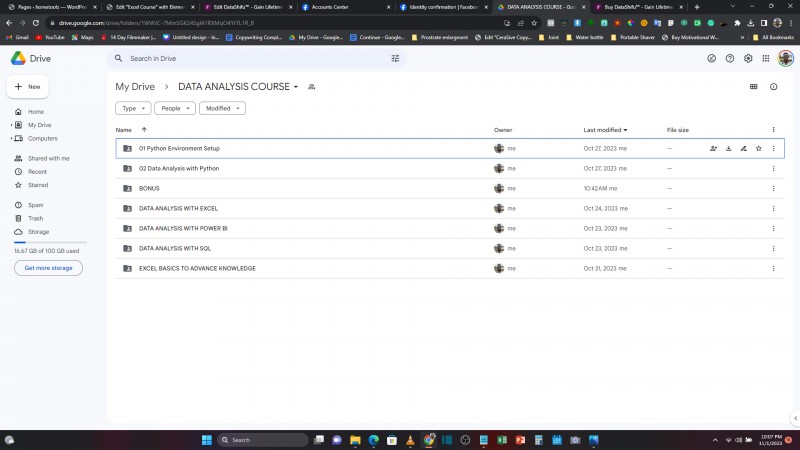Viewport: 800px width, 450px height.
Task: Star the 01 Python Environment Setup folder
Action: [758, 148]
